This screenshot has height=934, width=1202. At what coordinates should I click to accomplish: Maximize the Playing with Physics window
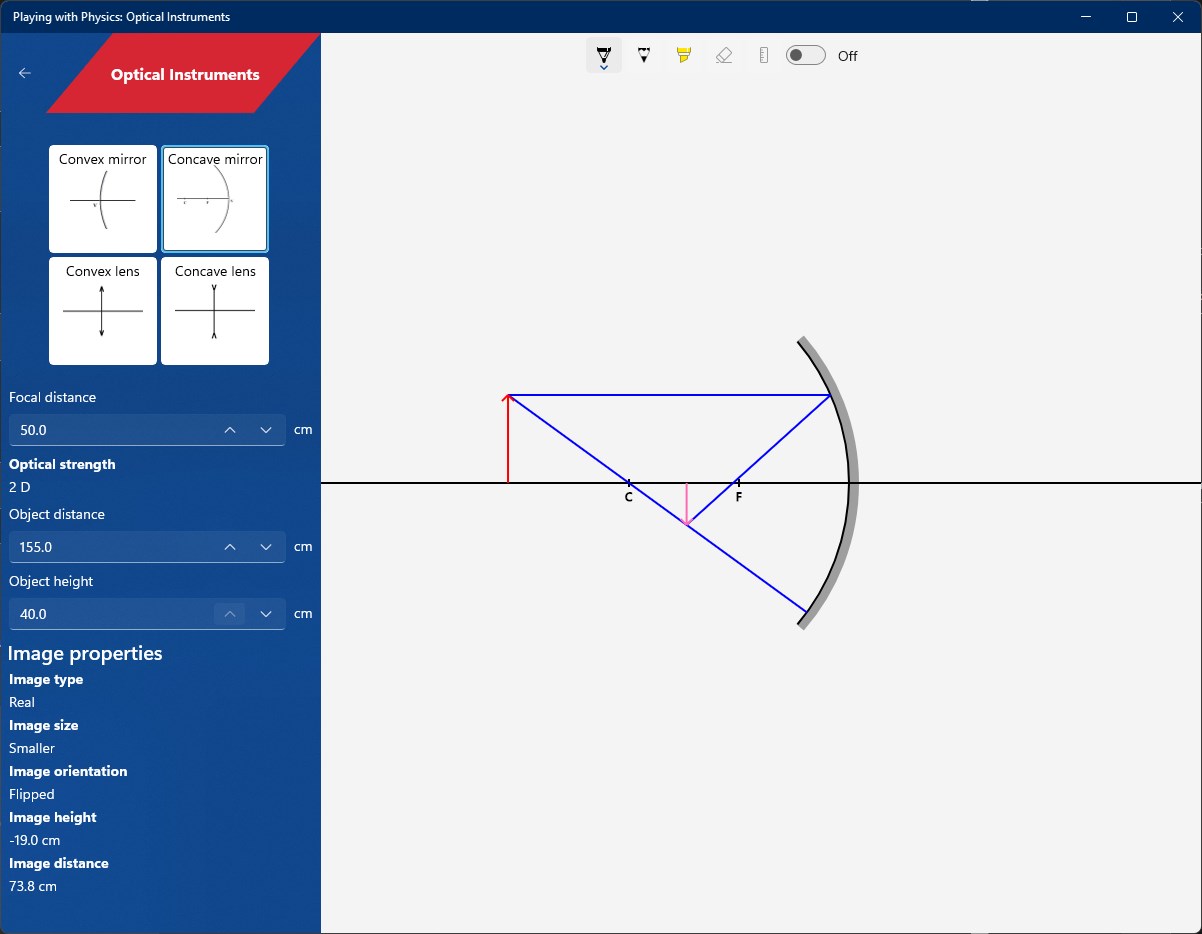click(x=1132, y=16)
